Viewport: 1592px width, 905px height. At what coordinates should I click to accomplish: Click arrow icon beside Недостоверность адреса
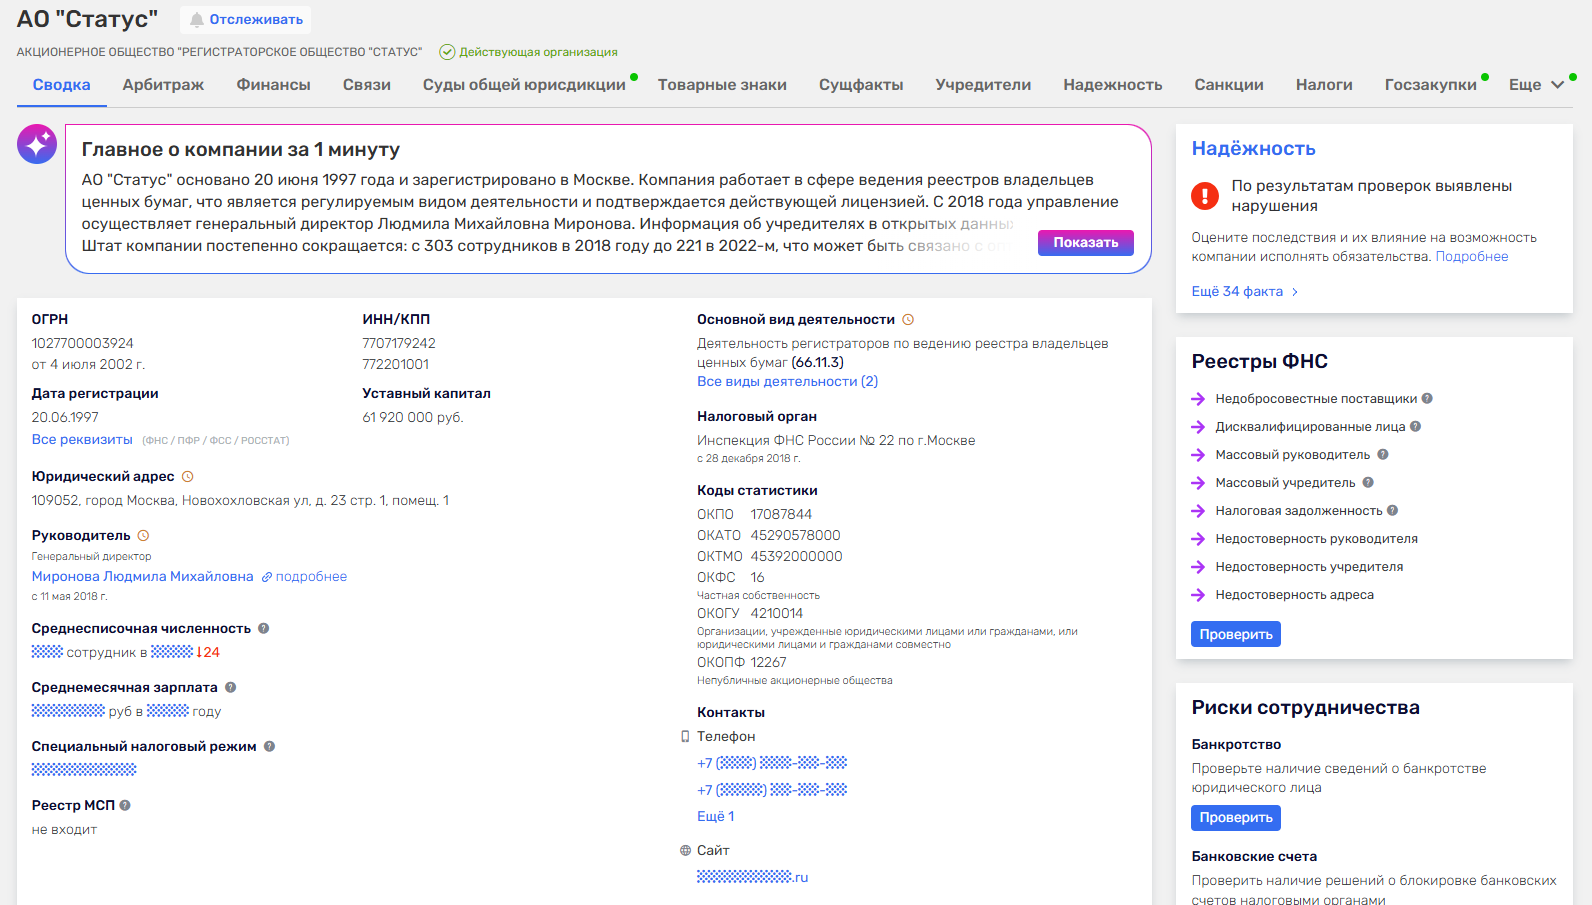click(1198, 595)
